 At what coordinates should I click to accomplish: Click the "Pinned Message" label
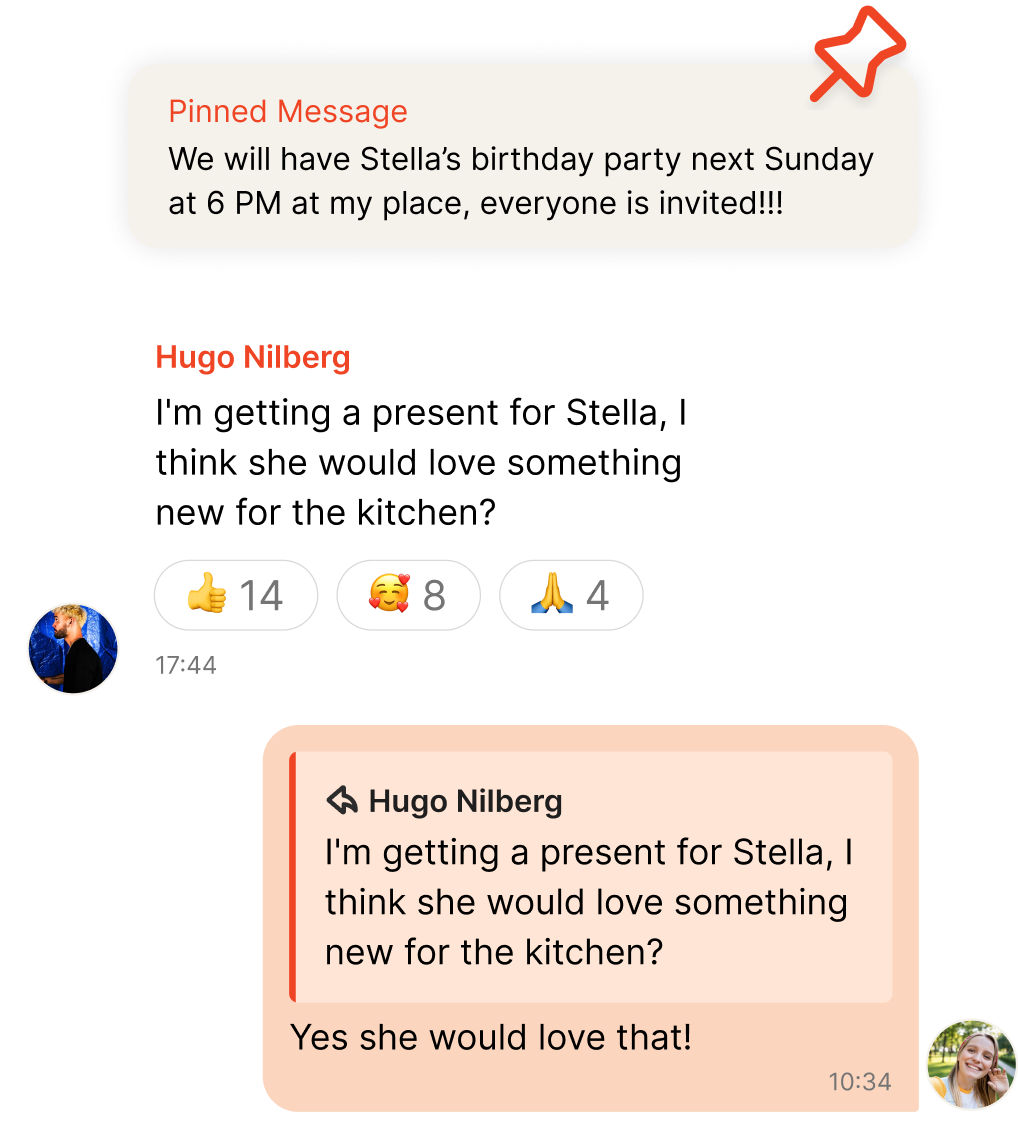[x=288, y=112]
